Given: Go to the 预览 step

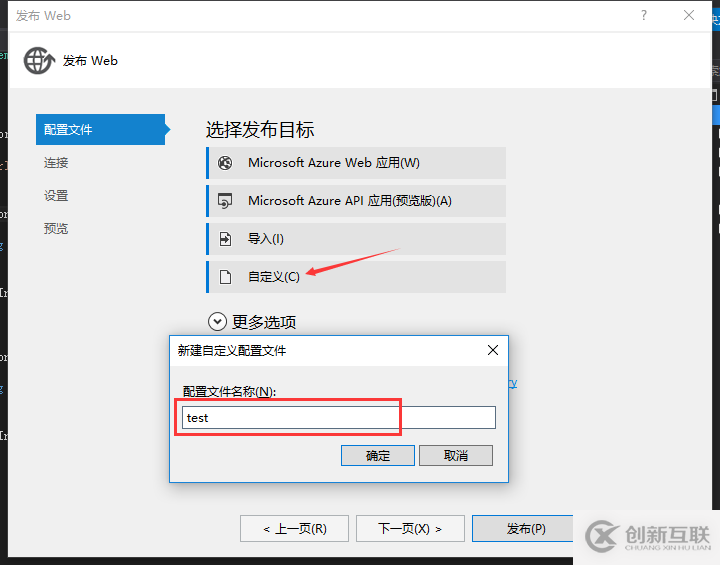Looking at the screenshot, I should coord(56,229).
